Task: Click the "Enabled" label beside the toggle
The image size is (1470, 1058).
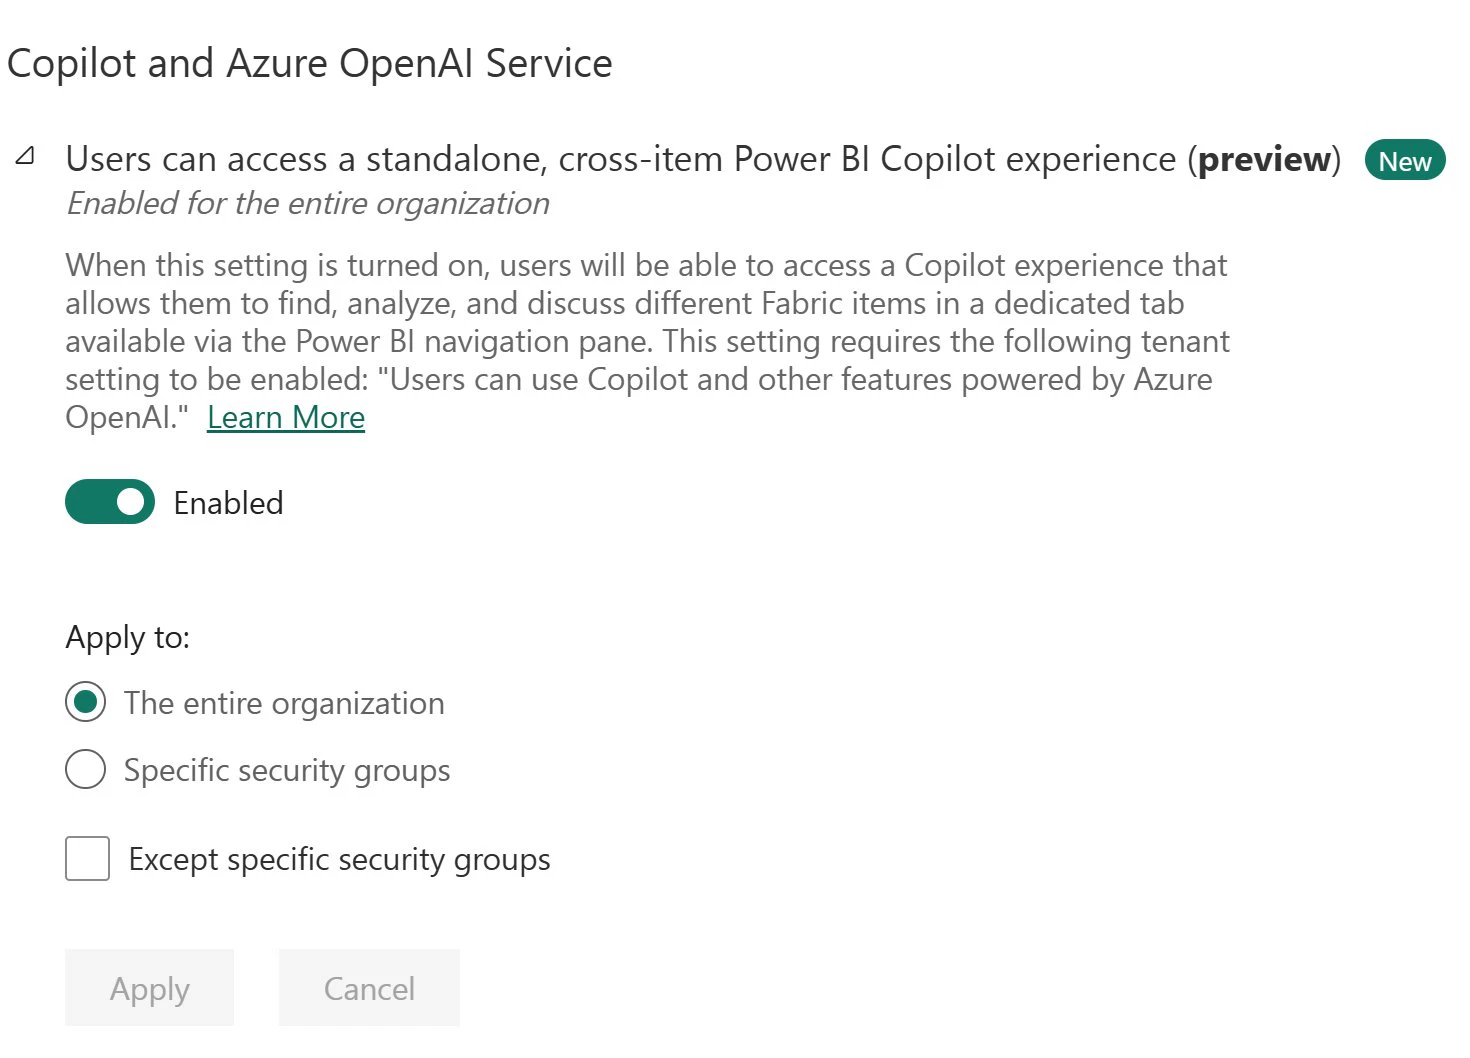Action: (x=228, y=503)
